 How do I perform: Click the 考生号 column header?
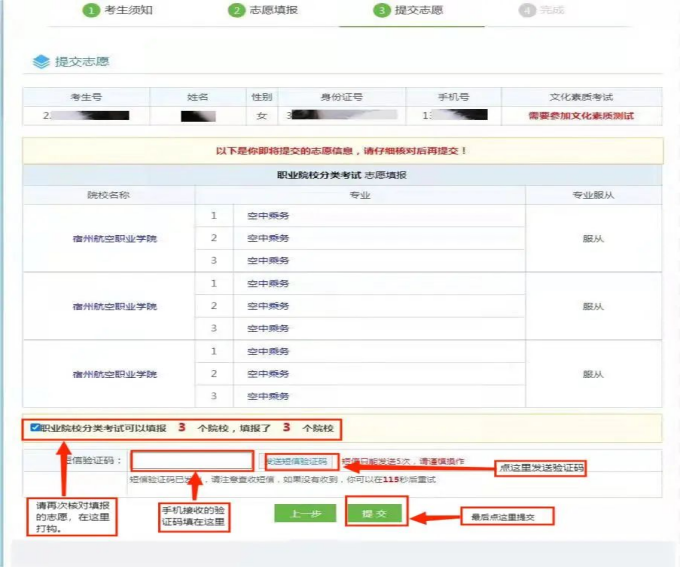pos(87,97)
